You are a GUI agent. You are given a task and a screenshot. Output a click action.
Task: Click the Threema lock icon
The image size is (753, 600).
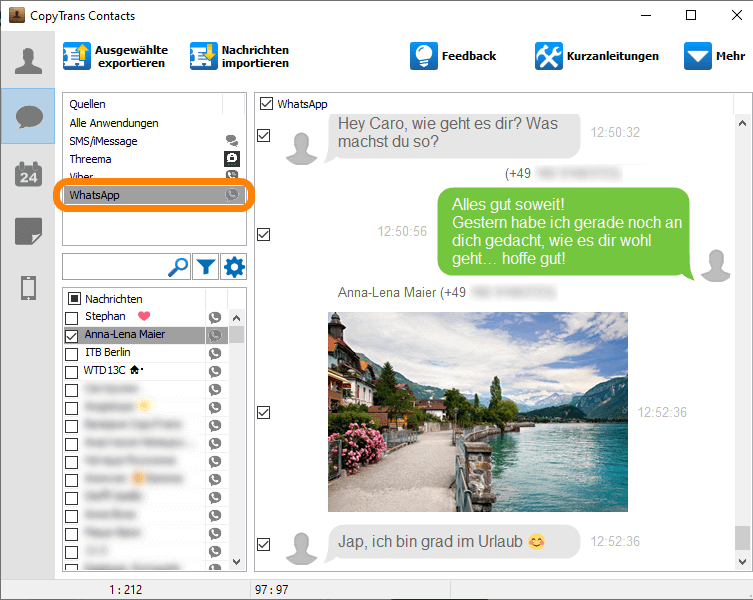[232, 159]
